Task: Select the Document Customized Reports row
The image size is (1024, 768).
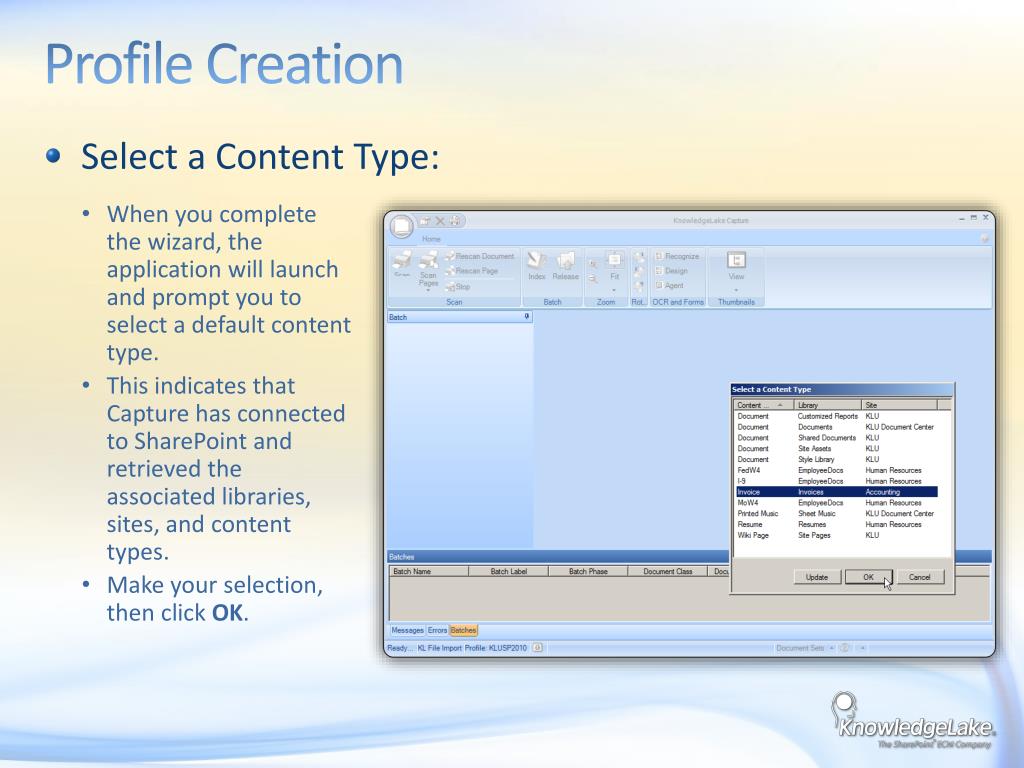Action: coord(837,416)
